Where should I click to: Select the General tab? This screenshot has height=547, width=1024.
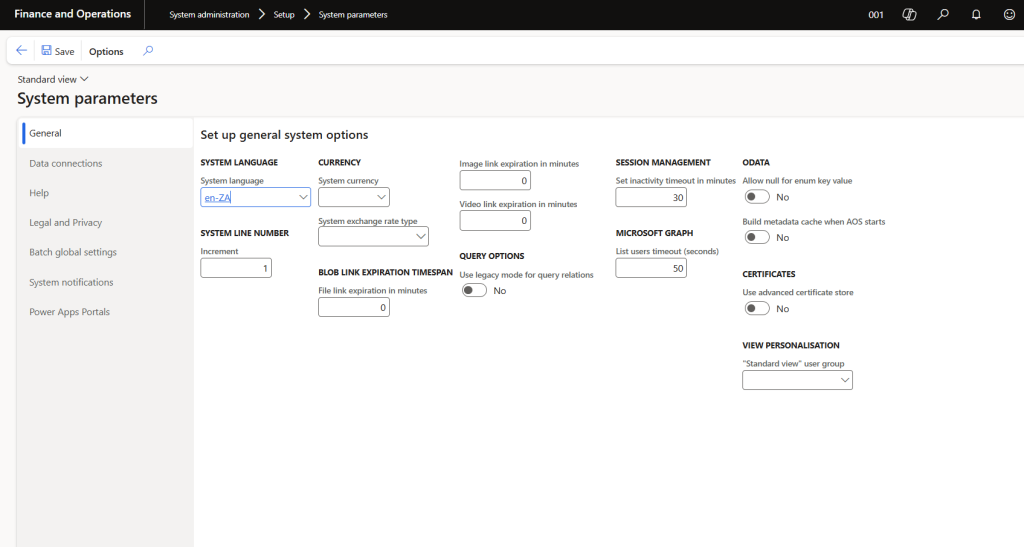click(x=107, y=133)
